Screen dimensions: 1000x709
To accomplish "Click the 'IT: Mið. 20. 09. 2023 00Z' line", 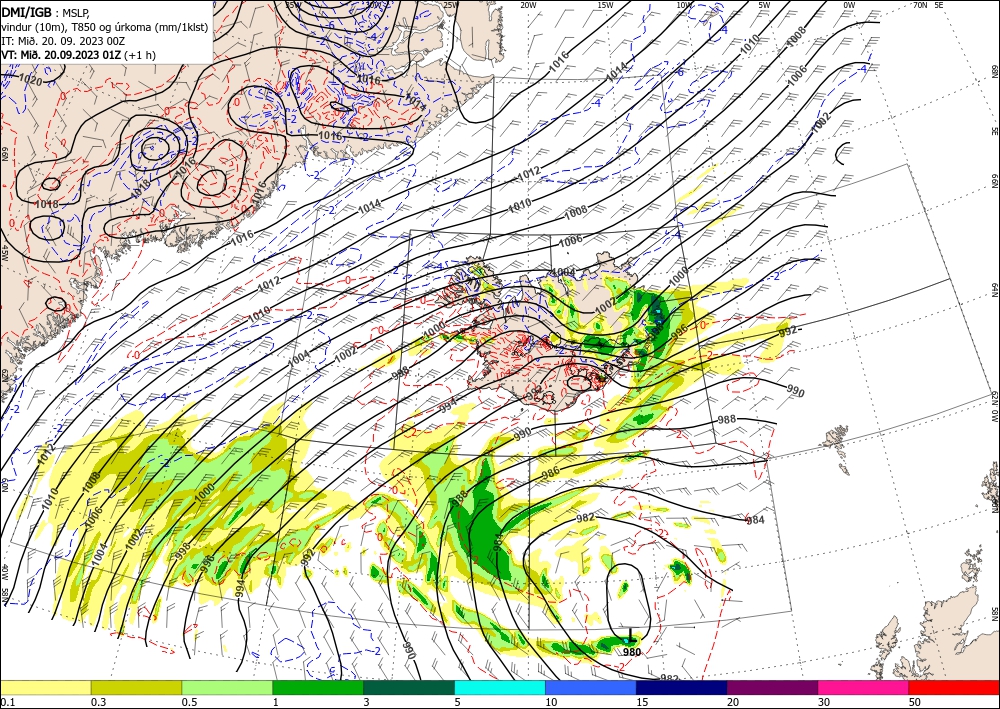I will point(63,41).
